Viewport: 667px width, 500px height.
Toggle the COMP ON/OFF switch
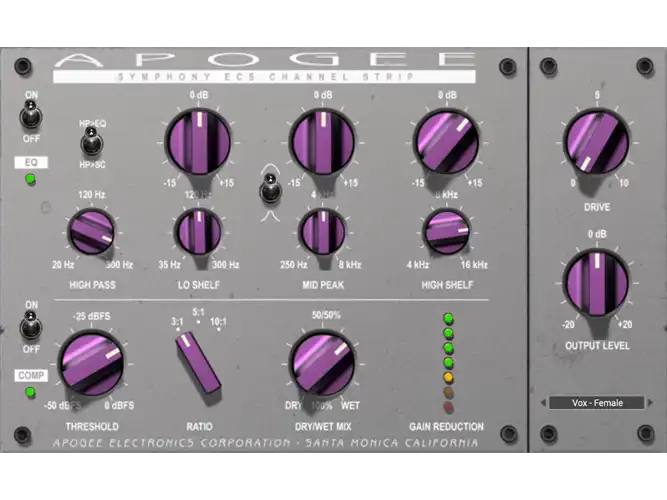(x=31, y=326)
